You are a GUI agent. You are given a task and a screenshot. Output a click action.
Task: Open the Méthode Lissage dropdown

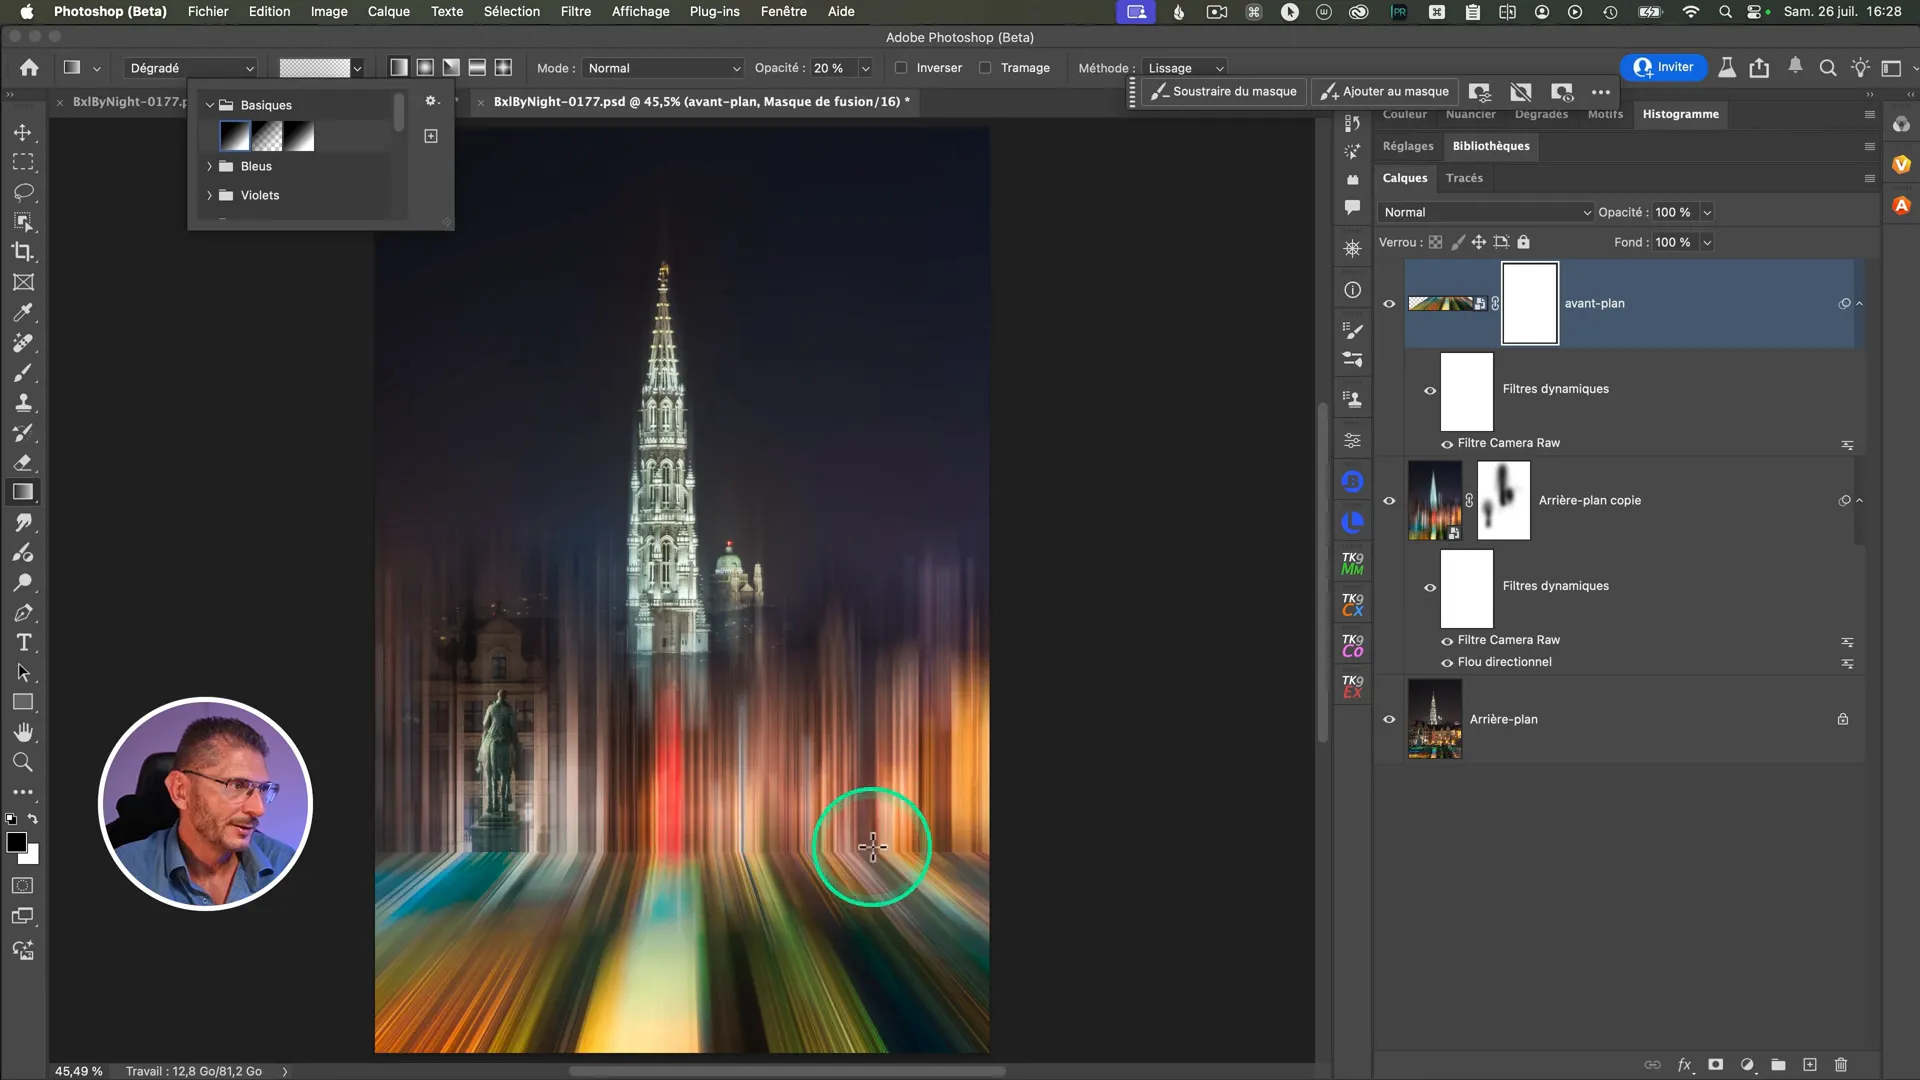coord(1185,68)
